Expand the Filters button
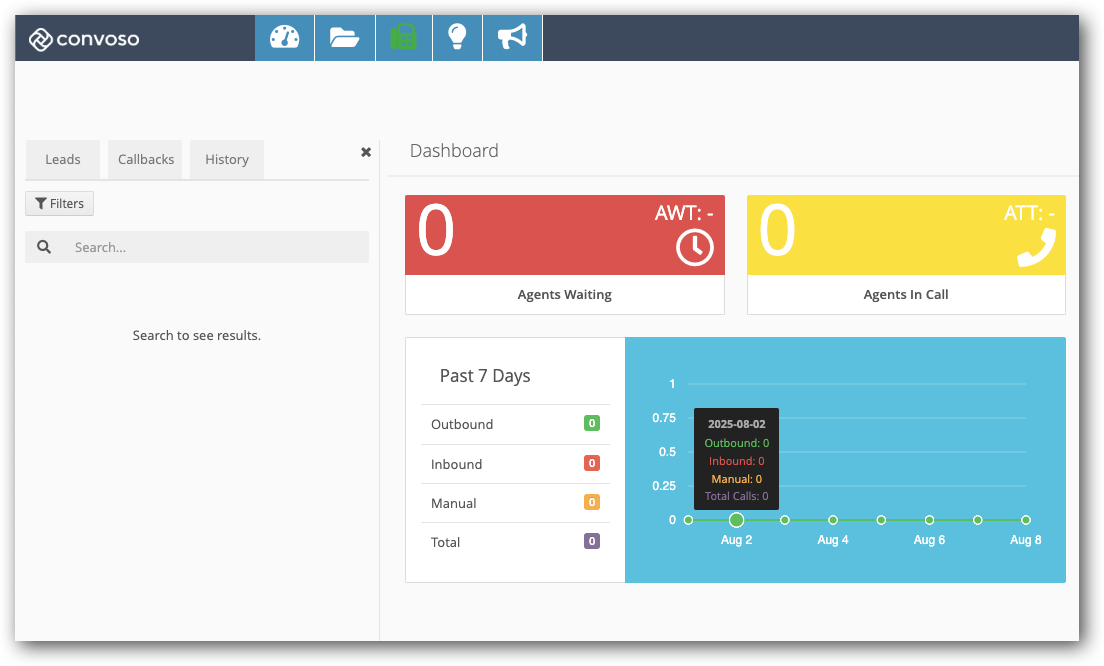Image resolution: width=1104 pixels, height=666 pixels. click(x=59, y=204)
